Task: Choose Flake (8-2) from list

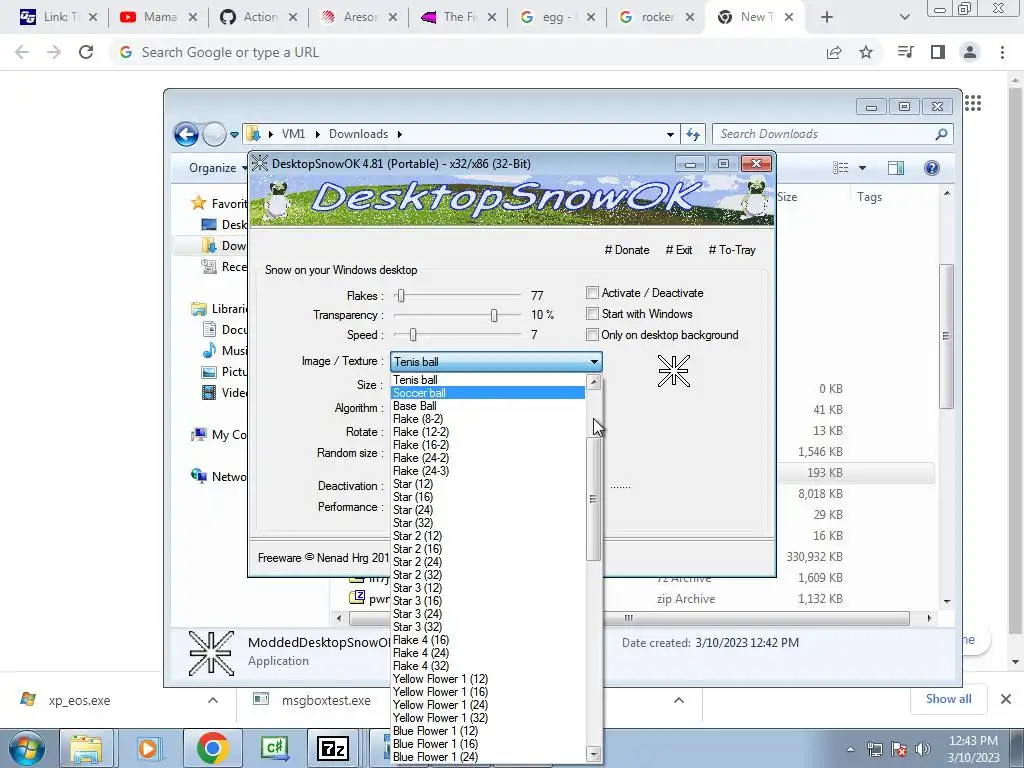Action: click(x=487, y=419)
